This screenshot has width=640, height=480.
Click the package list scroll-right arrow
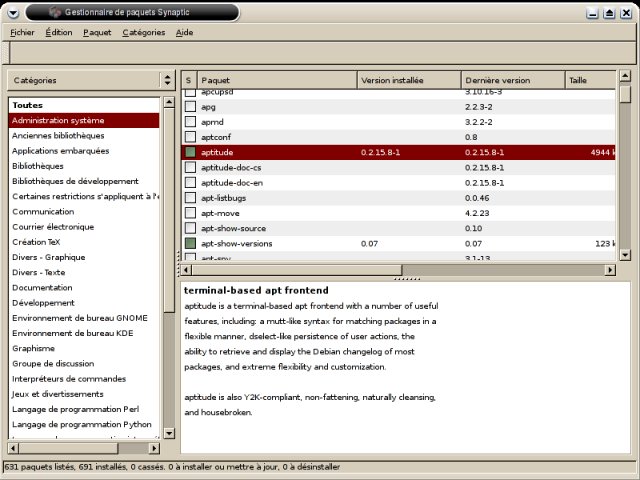click(610, 270)
